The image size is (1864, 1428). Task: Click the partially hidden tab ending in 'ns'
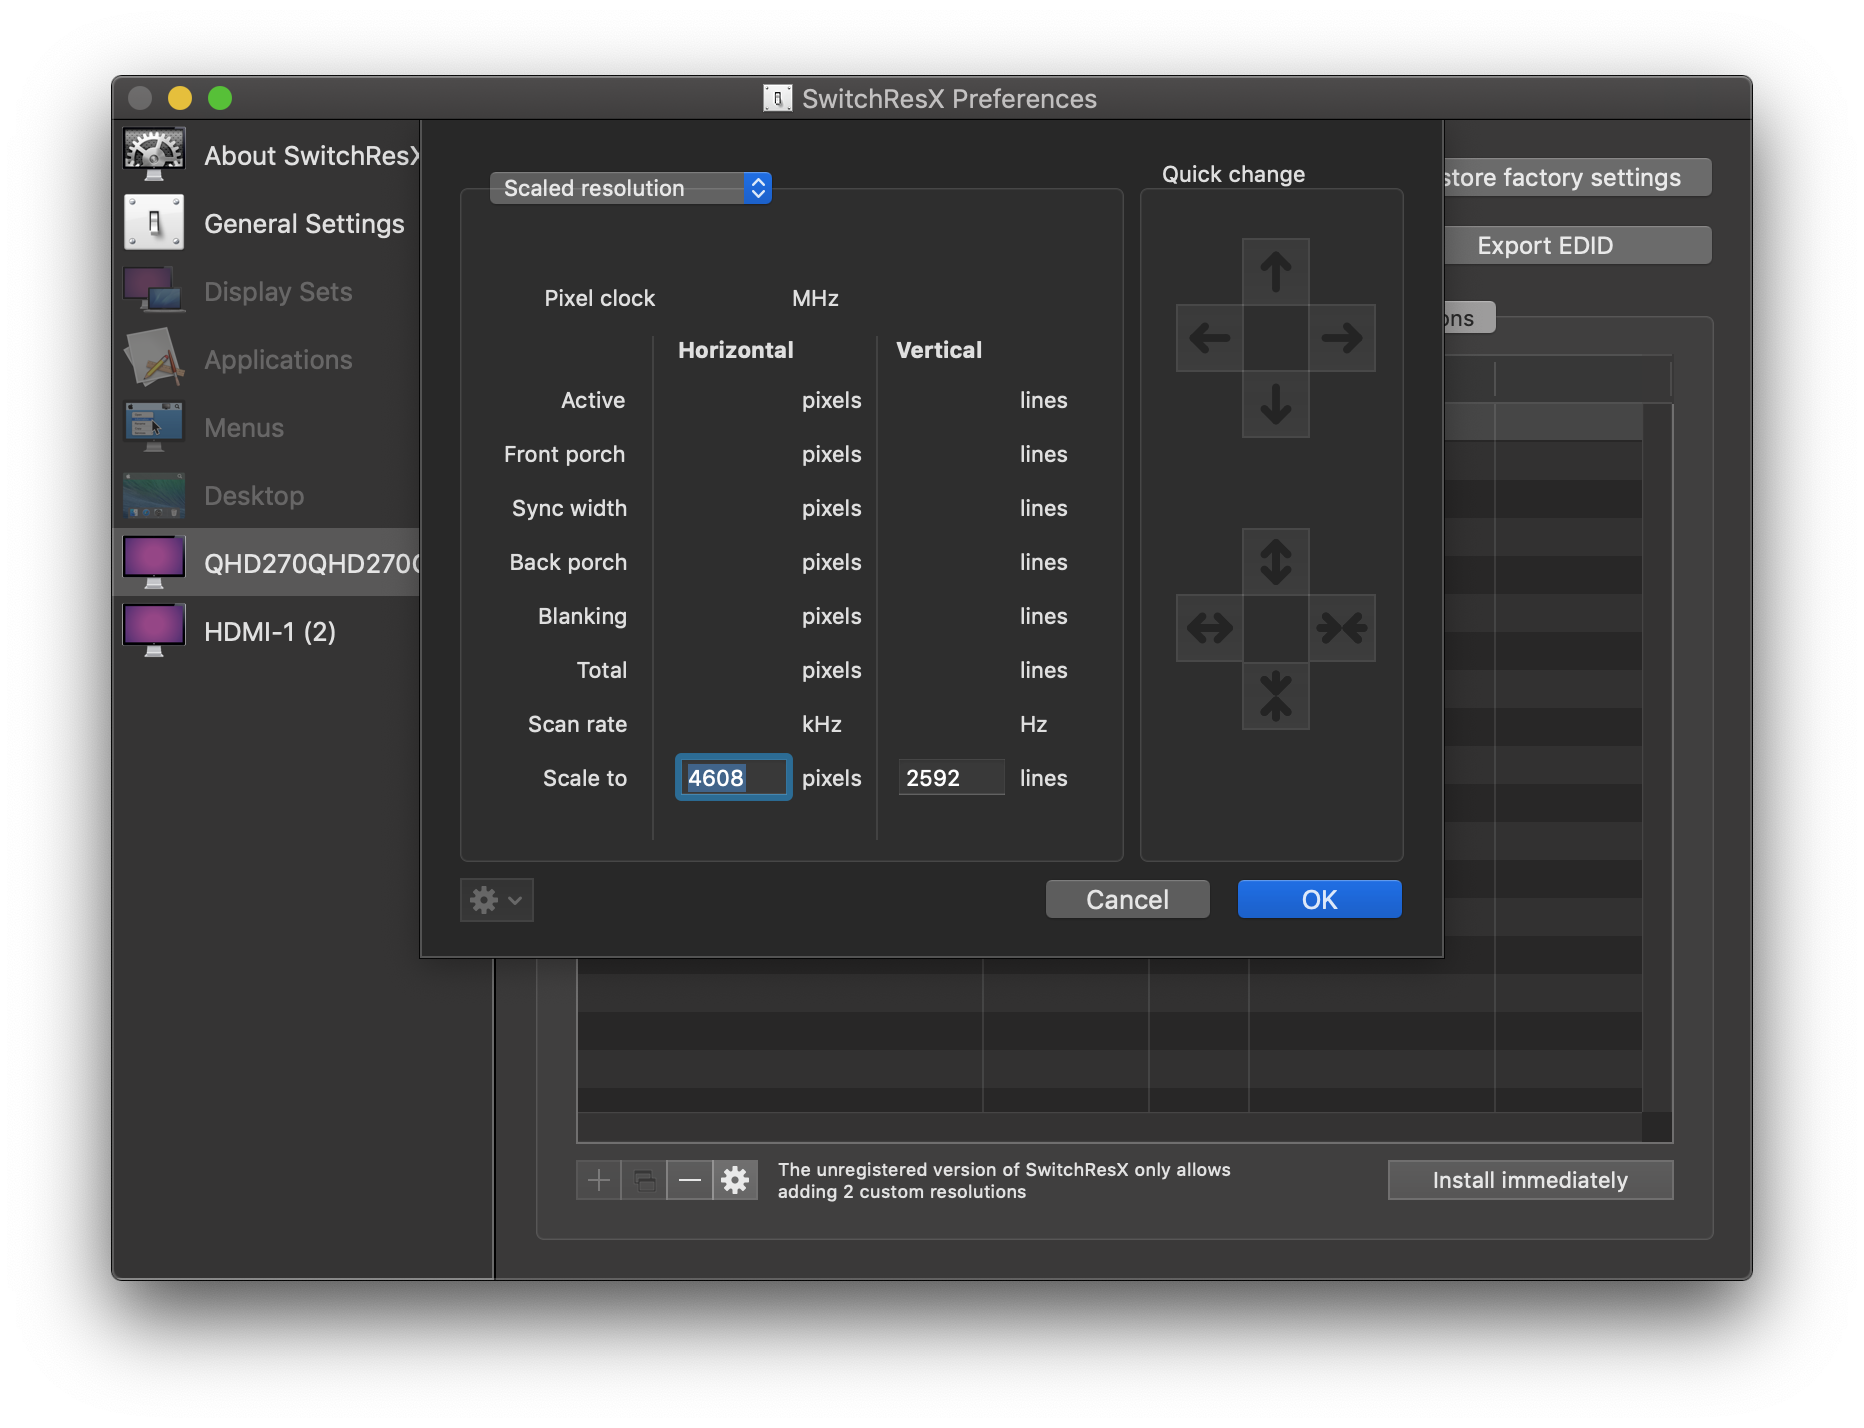pos(1468,318)
